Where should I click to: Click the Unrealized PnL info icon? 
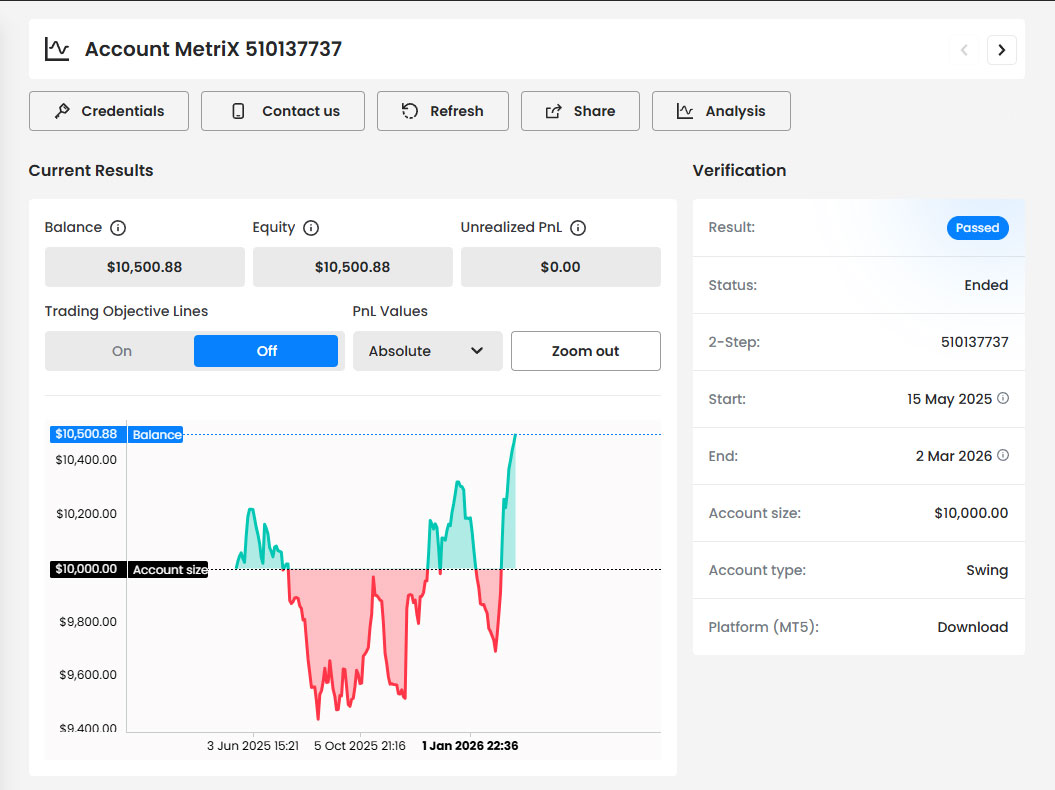578,228
